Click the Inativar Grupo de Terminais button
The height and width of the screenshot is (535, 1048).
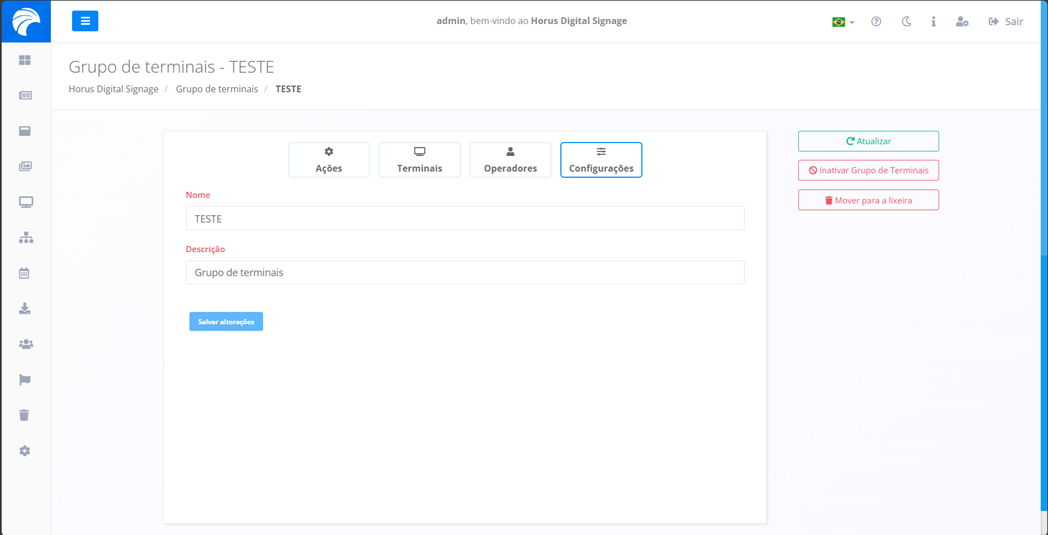tap(868, 170)
